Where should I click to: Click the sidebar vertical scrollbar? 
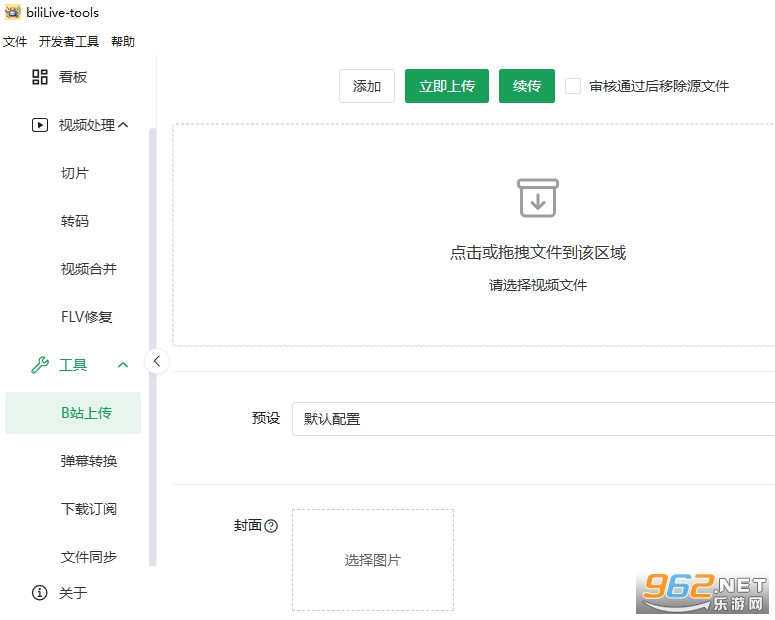click(152, 346)
